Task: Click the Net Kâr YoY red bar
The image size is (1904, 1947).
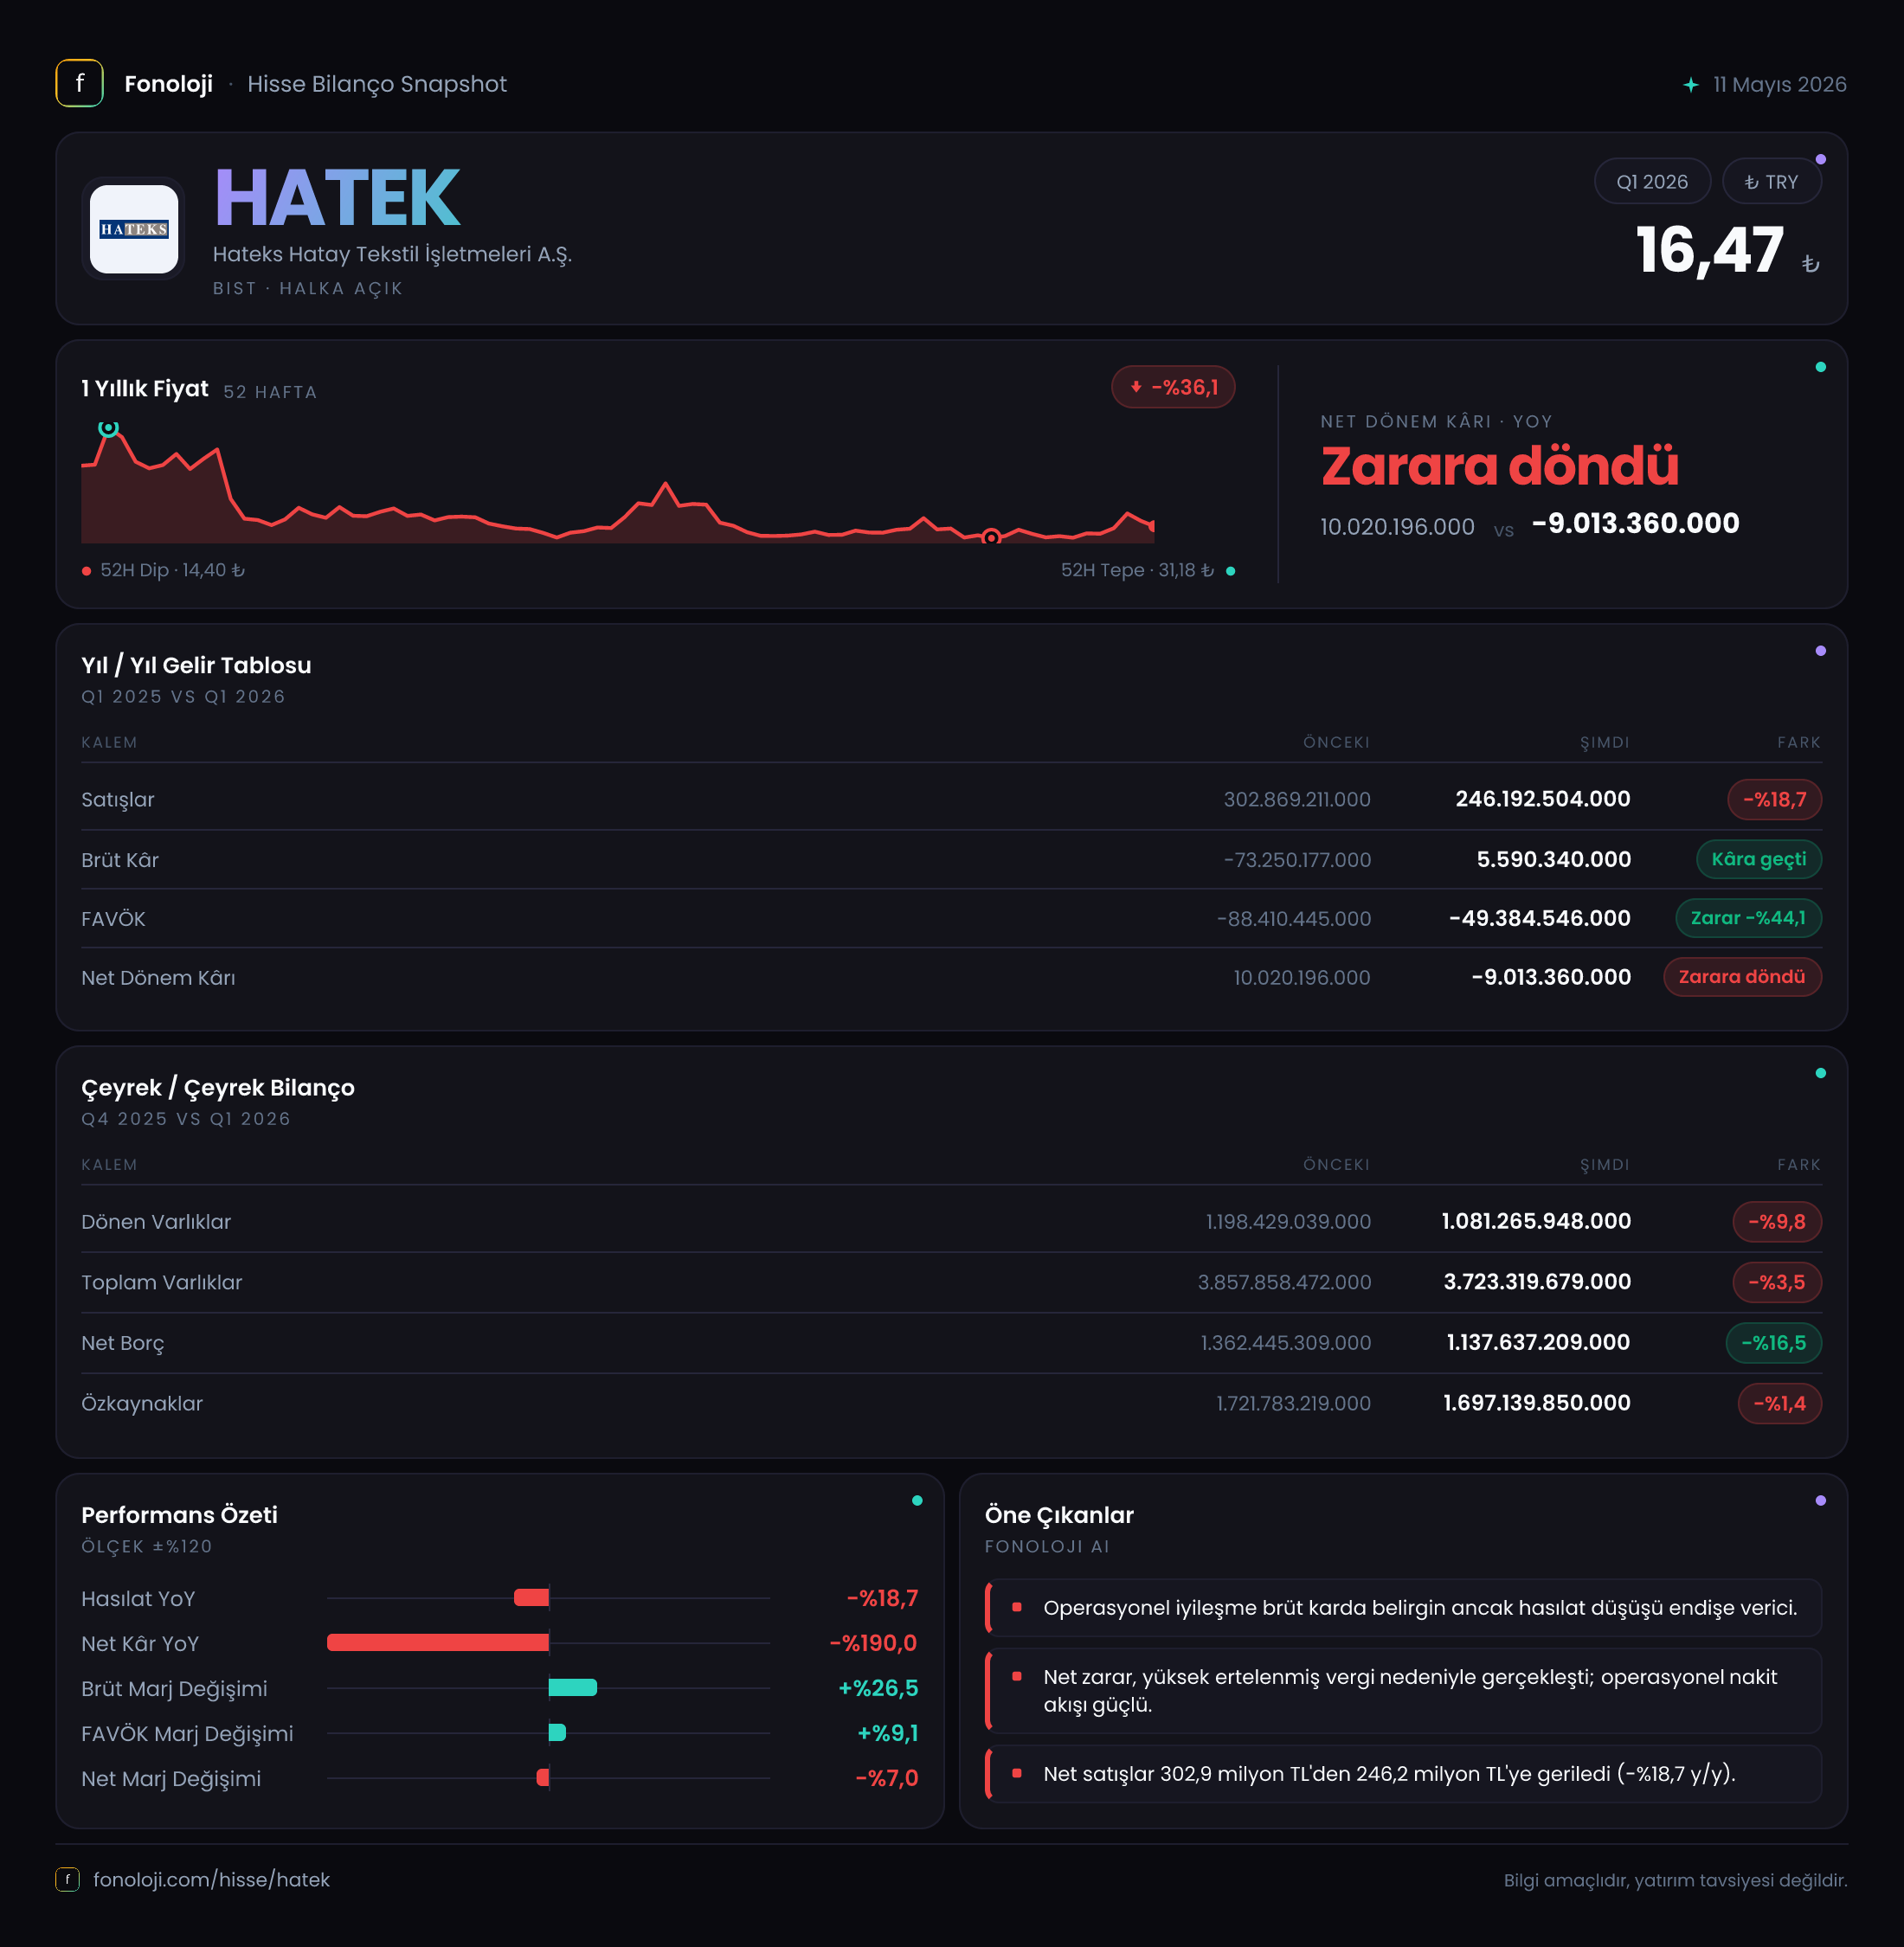Action: pos(438,1643)
